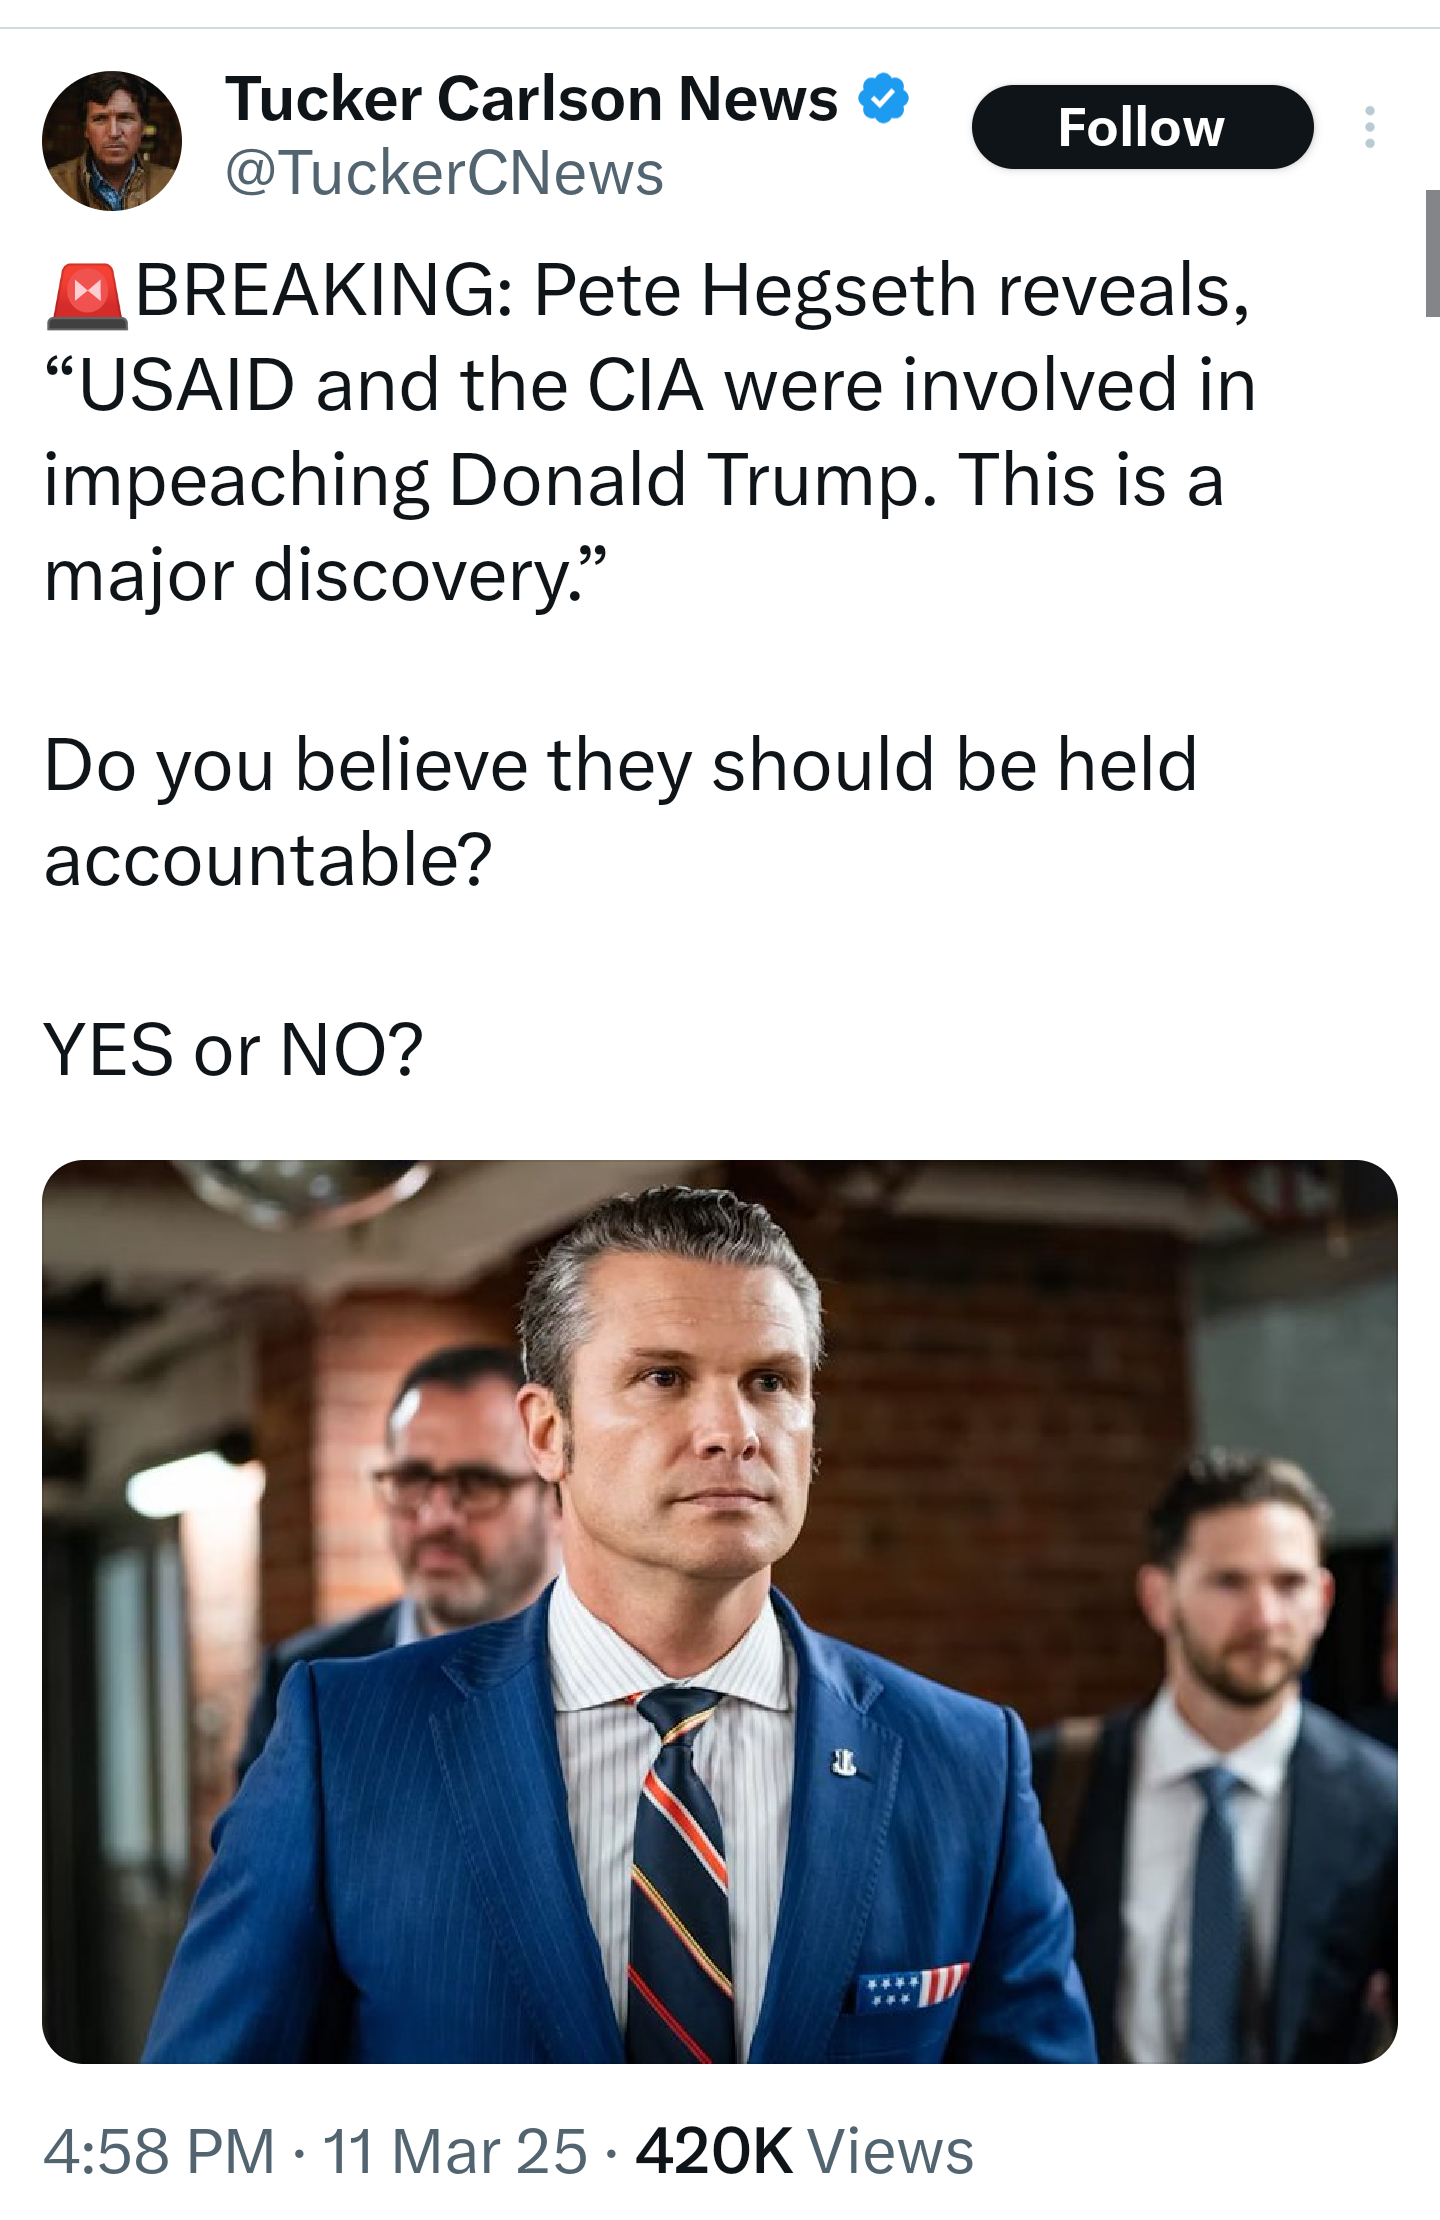Viewport: 1440px width, 2220px height.
Task: Click the blue verified checkmark badge
Action: tap(883, 98)
